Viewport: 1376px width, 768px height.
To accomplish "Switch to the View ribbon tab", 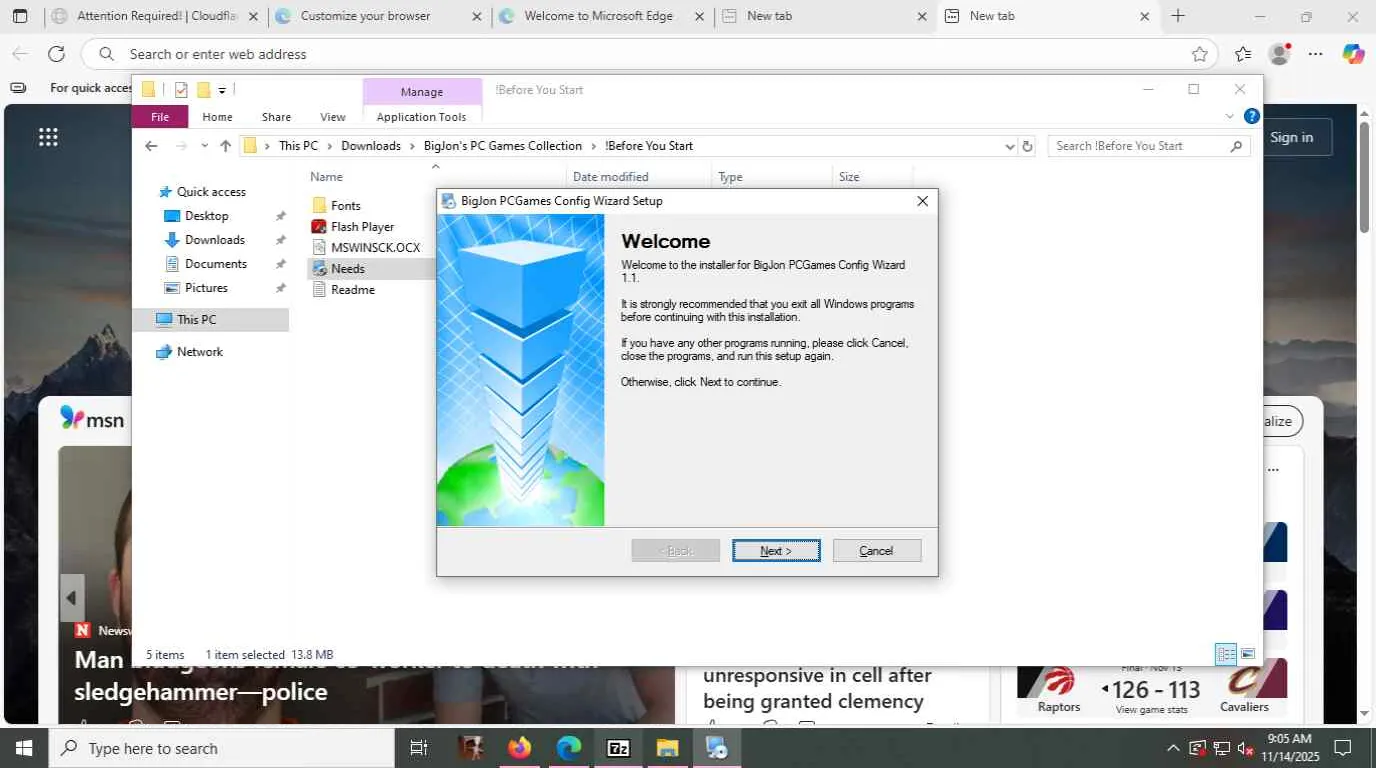I will pos(332,117).
